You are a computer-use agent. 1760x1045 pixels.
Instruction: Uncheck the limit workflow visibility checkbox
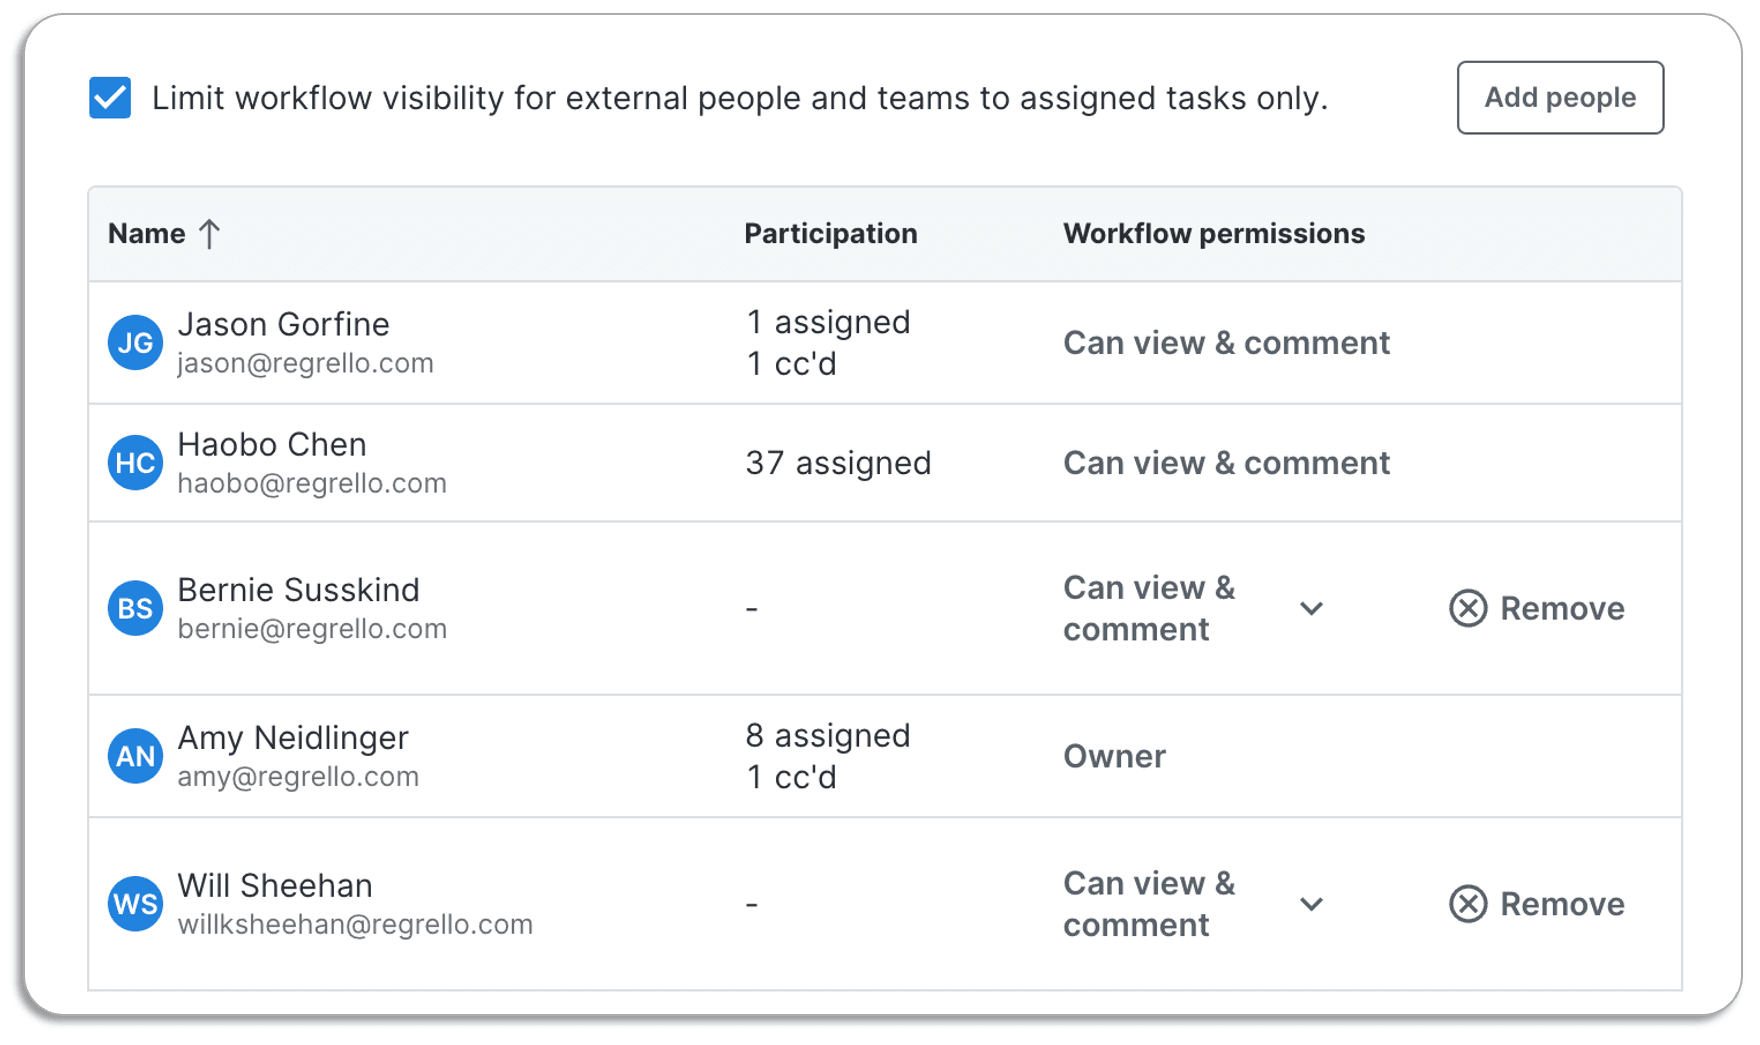coord(110,98)
